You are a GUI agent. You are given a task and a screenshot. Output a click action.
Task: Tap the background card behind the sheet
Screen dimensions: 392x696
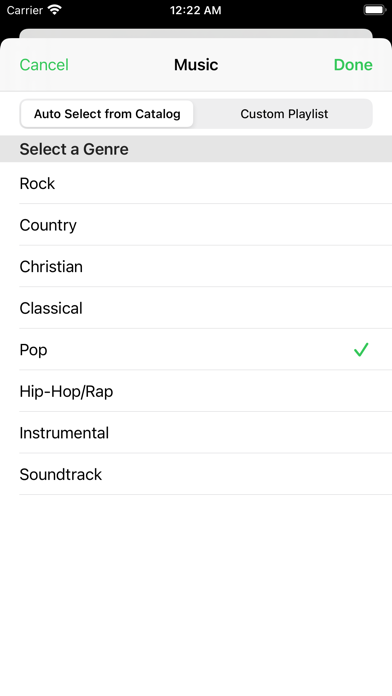(196, 33)
